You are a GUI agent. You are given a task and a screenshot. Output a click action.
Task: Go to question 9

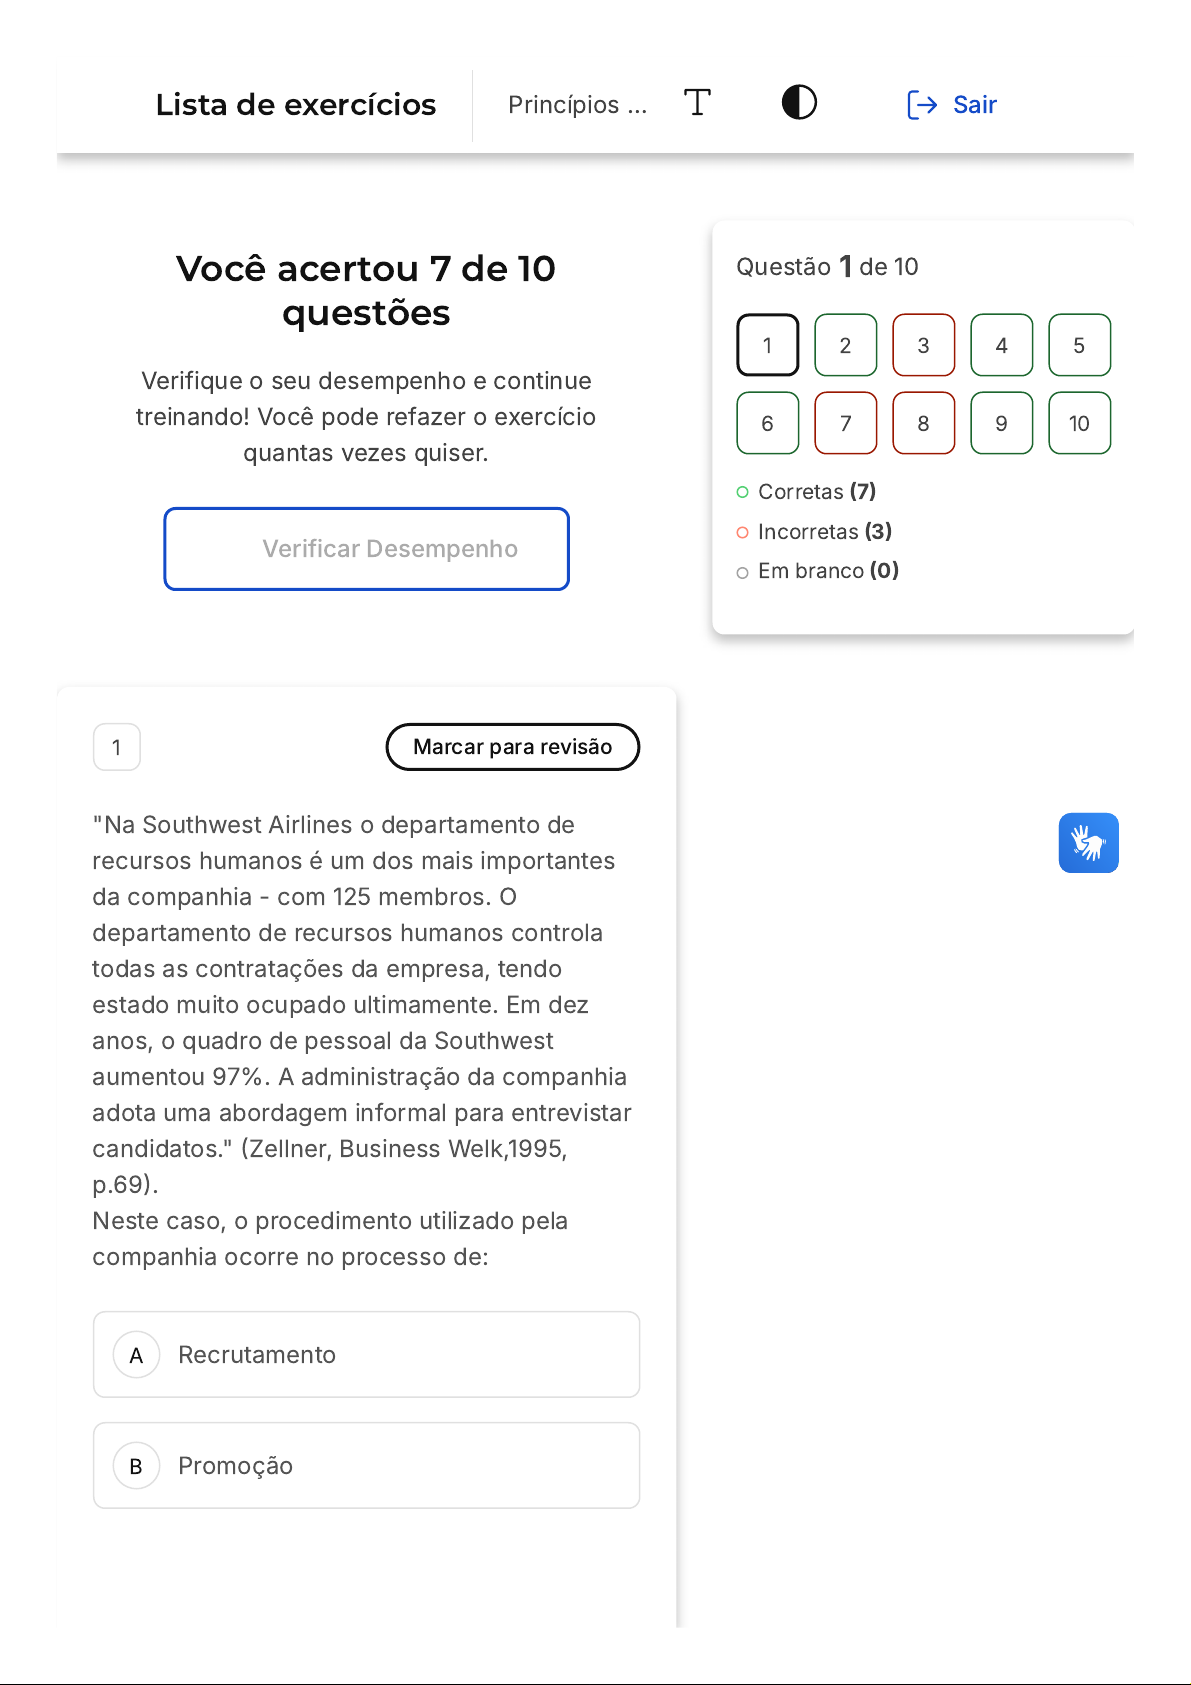1001,424
